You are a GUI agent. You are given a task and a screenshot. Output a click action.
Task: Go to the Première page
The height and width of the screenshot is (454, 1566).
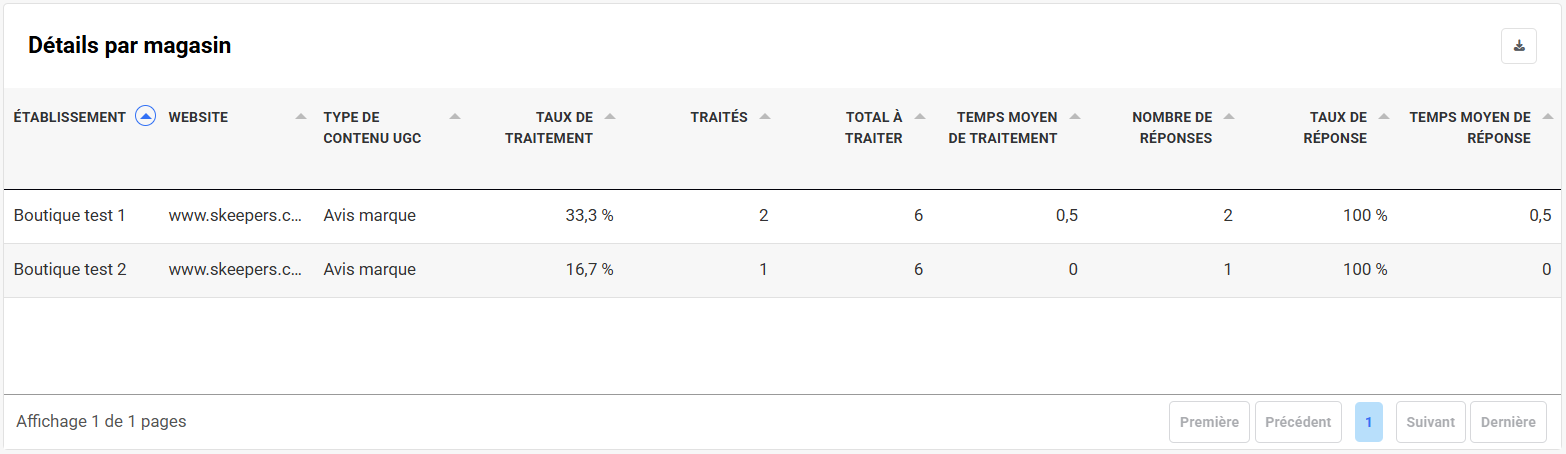[x=1209, y=422]
